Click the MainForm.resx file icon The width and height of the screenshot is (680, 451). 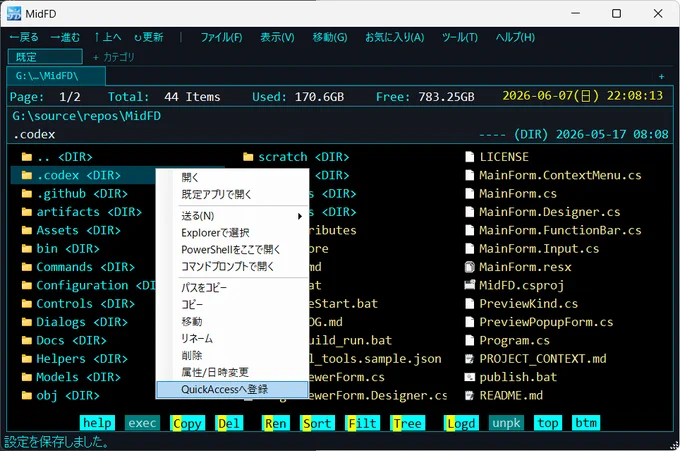tap(469, 267)
